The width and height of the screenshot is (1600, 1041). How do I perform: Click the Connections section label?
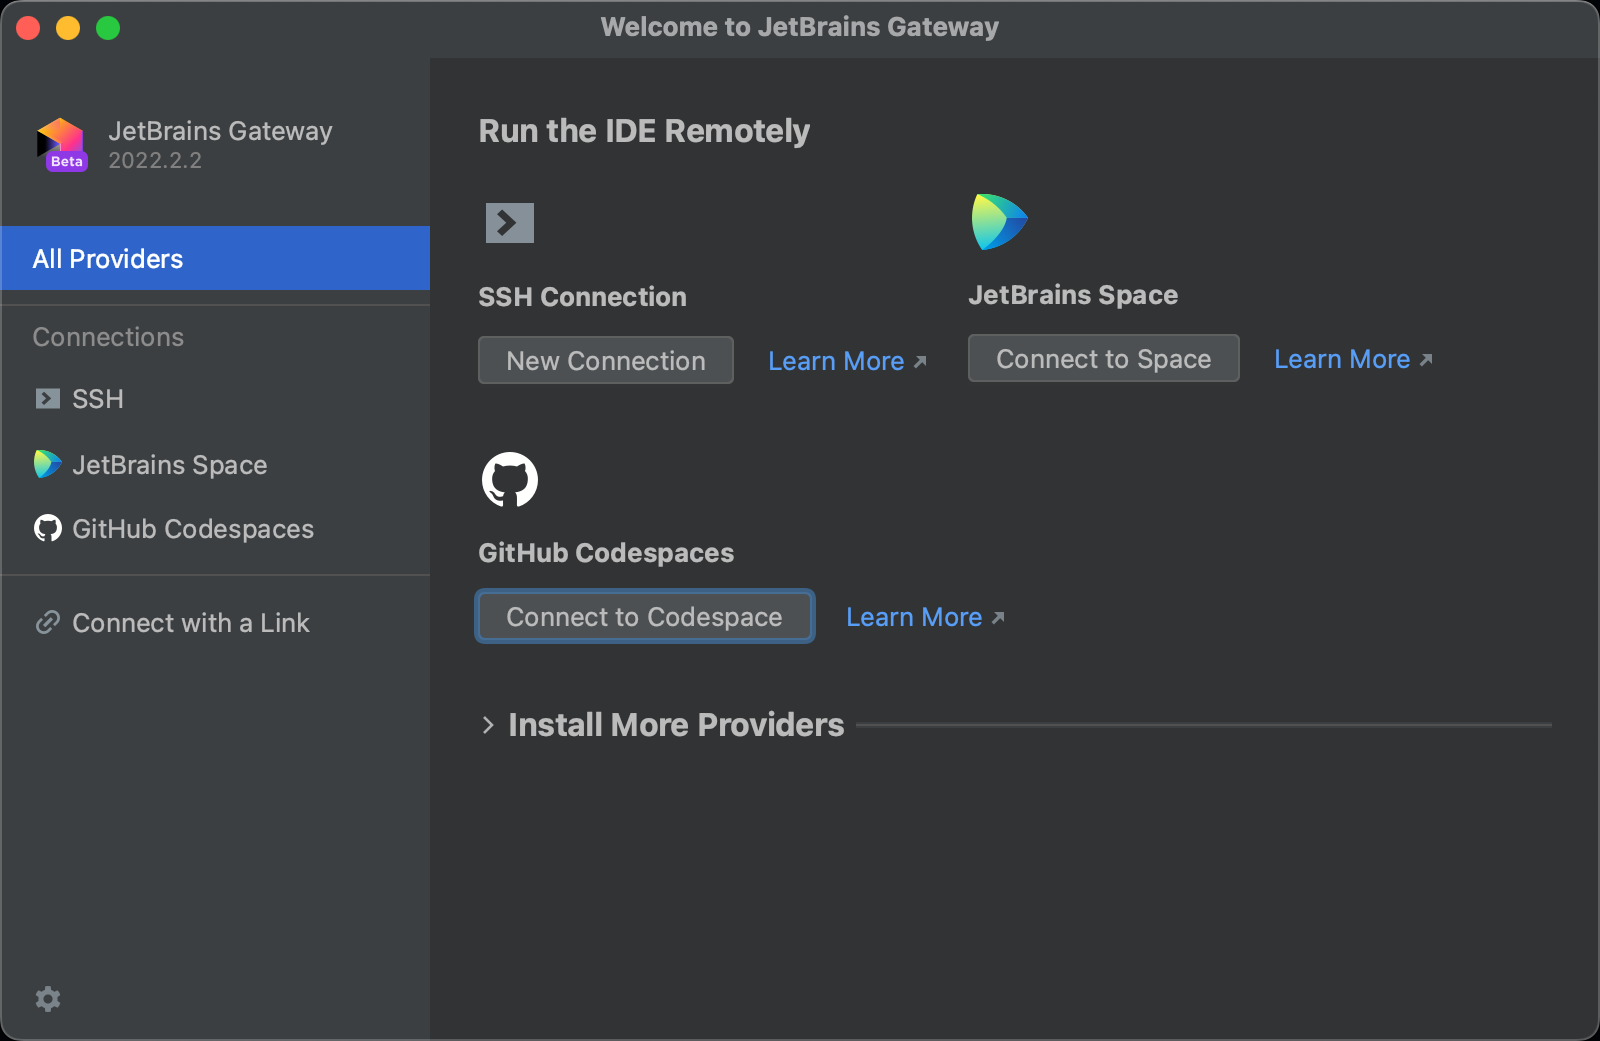[x=108, y=337]
